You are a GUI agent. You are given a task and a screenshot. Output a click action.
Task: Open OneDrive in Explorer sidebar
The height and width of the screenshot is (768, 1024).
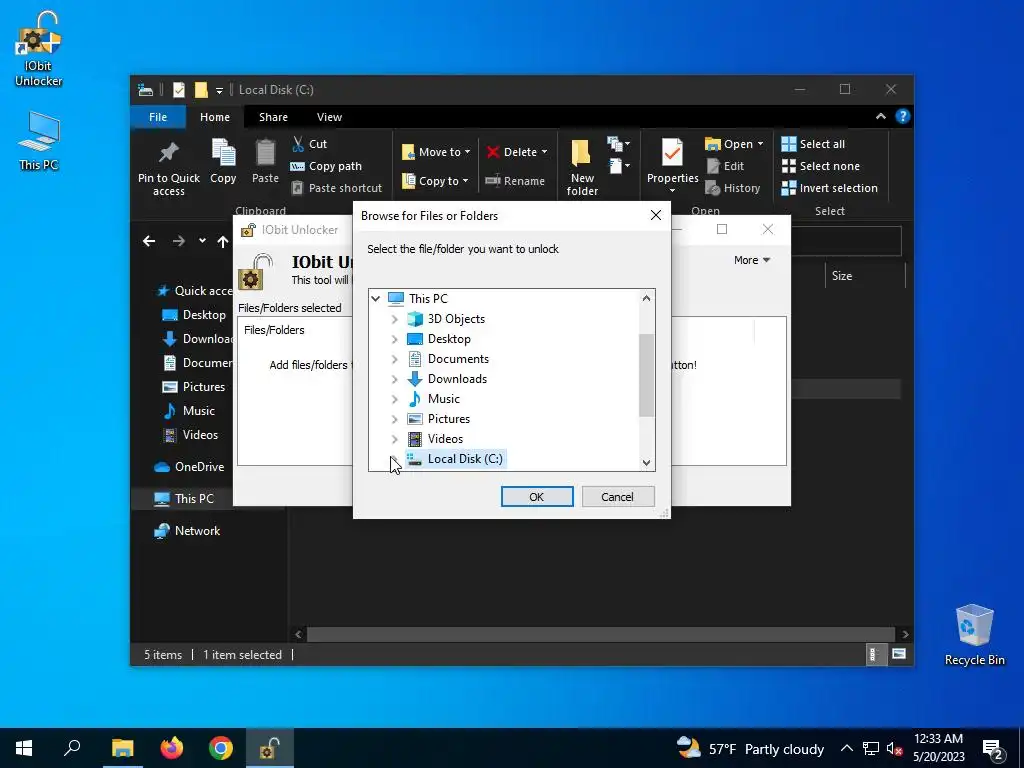(189, 467)
